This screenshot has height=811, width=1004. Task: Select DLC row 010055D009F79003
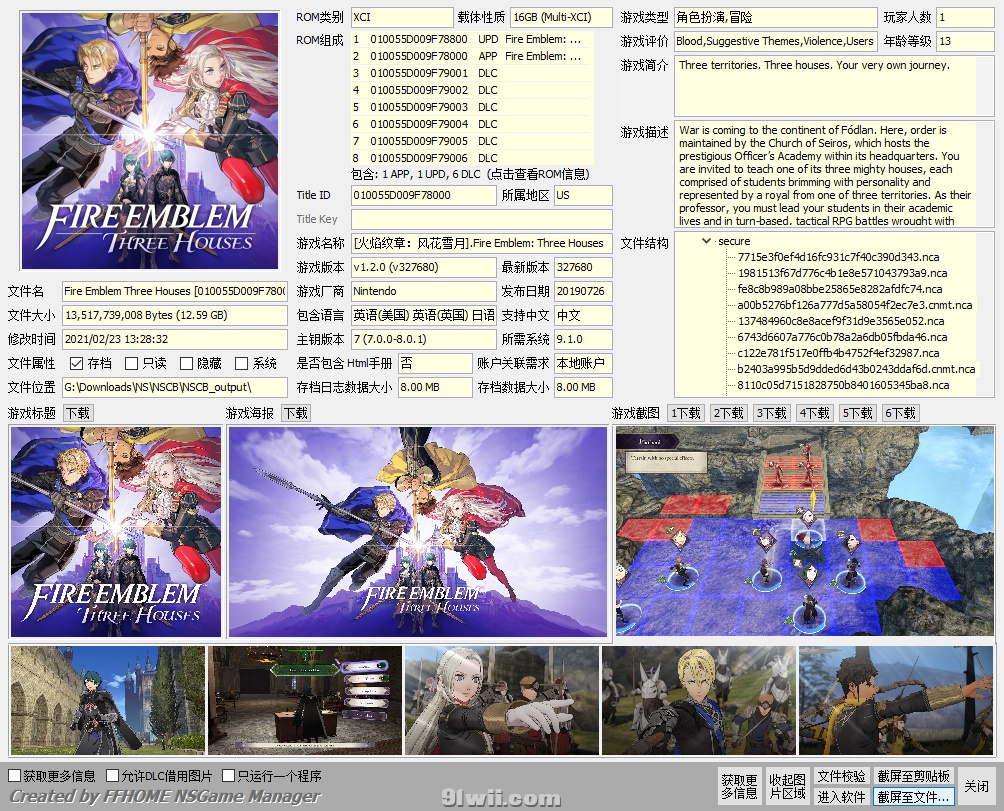click(472, 107)
